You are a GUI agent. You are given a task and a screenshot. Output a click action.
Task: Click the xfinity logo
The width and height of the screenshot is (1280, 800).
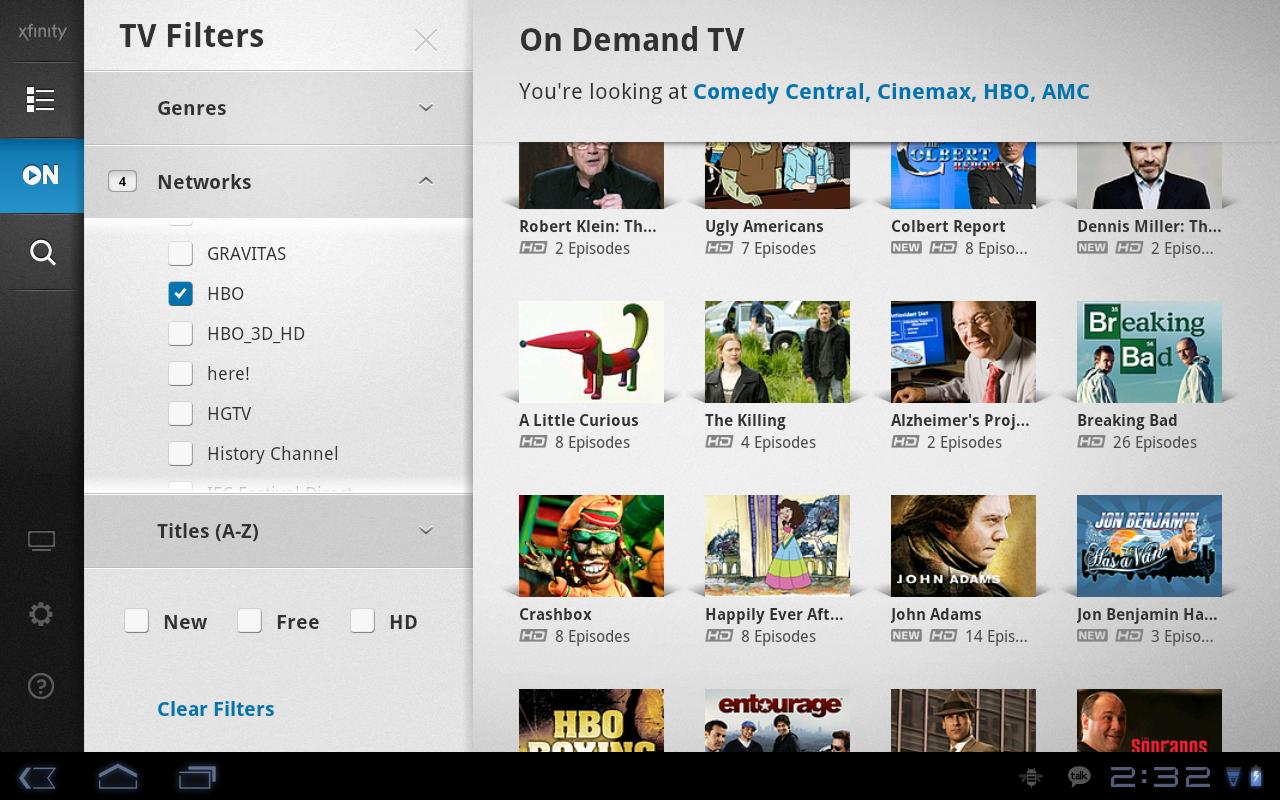pos(42,31)
